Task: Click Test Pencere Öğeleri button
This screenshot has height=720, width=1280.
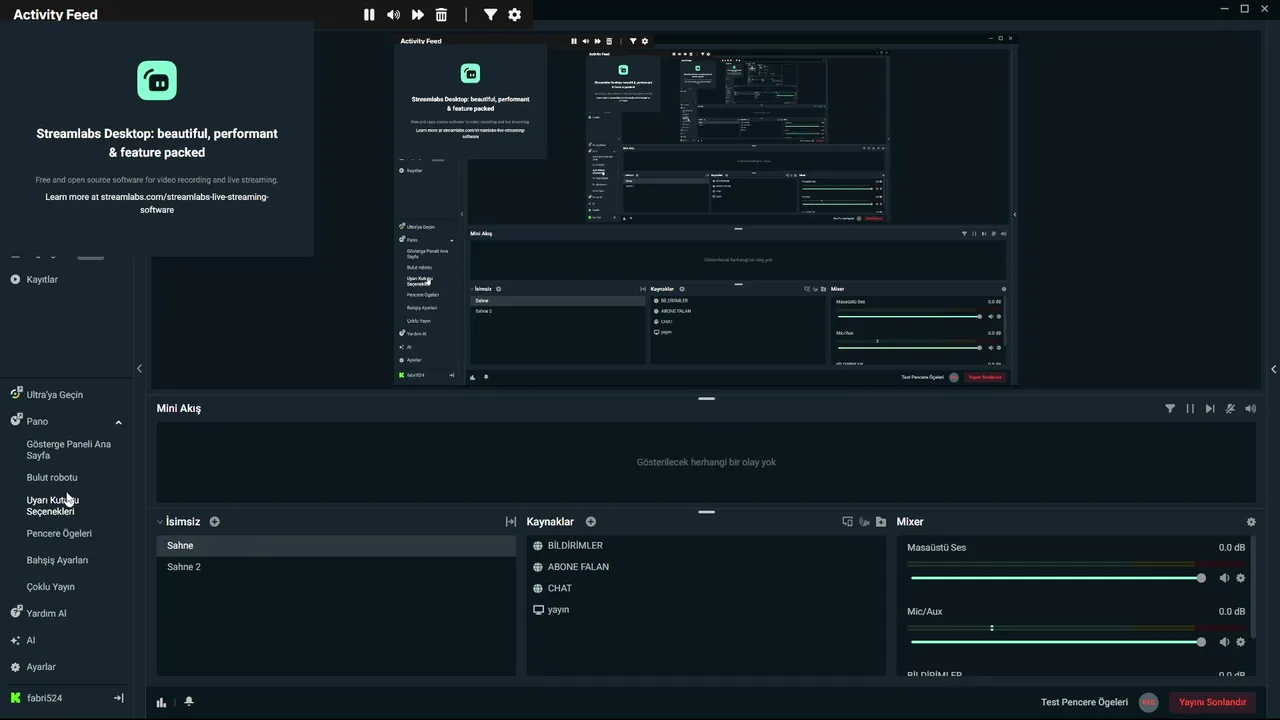Action: 1084,702
